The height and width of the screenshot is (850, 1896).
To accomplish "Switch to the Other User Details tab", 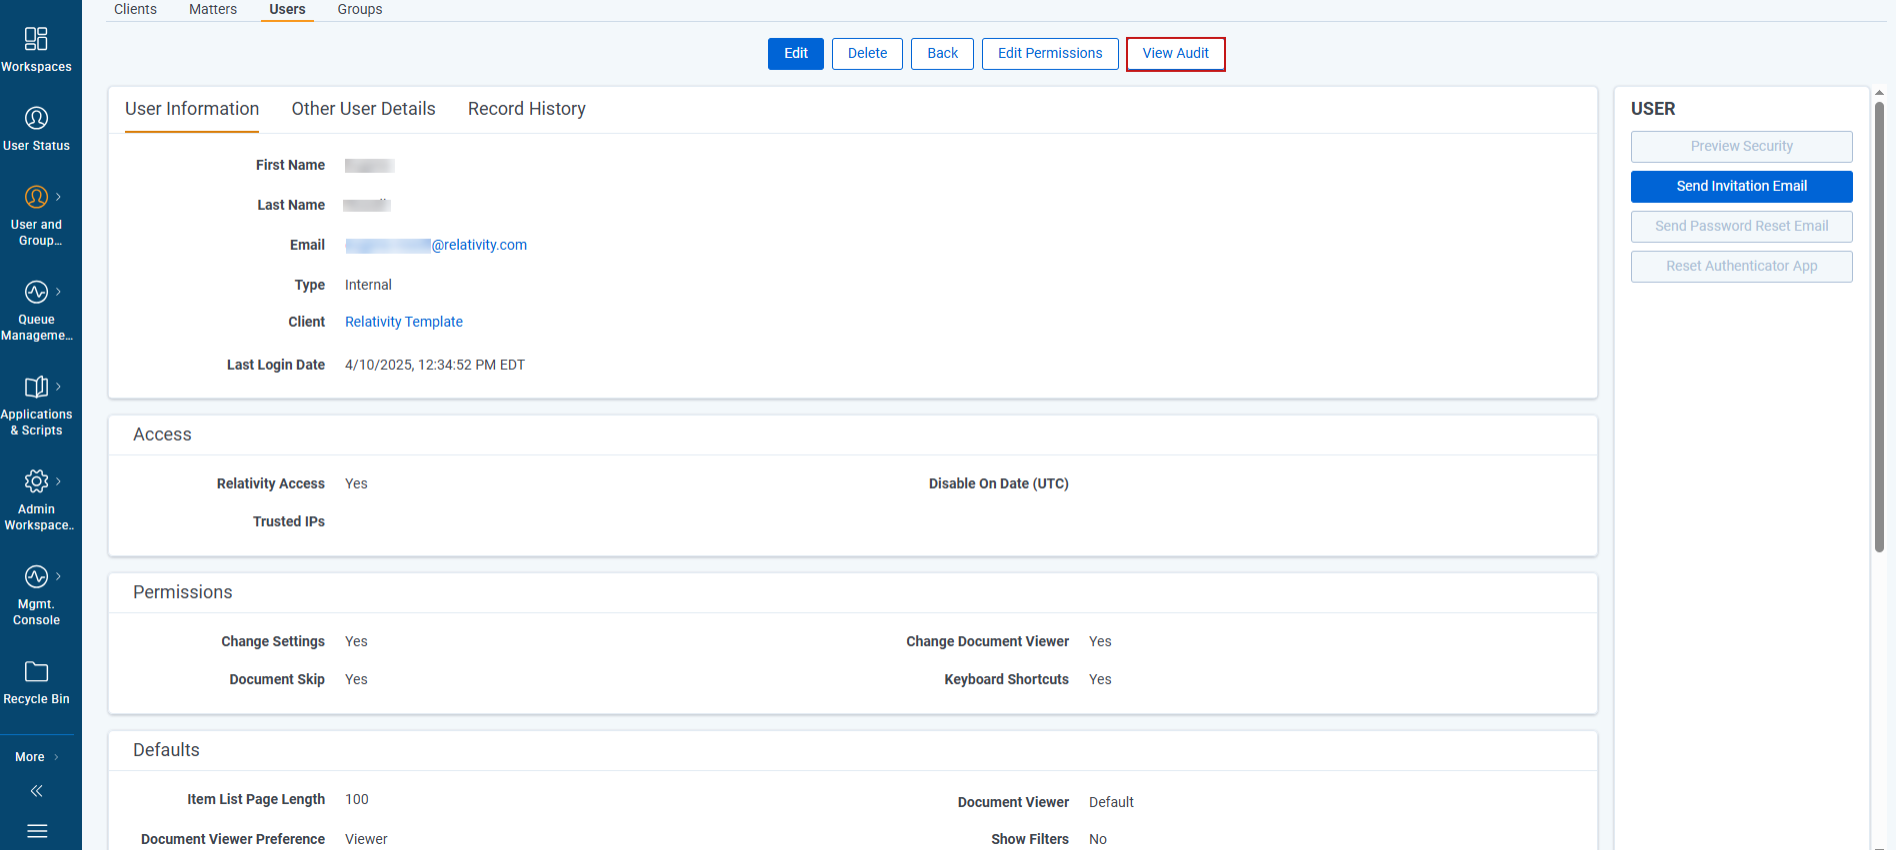I will [x=363, y=109].
